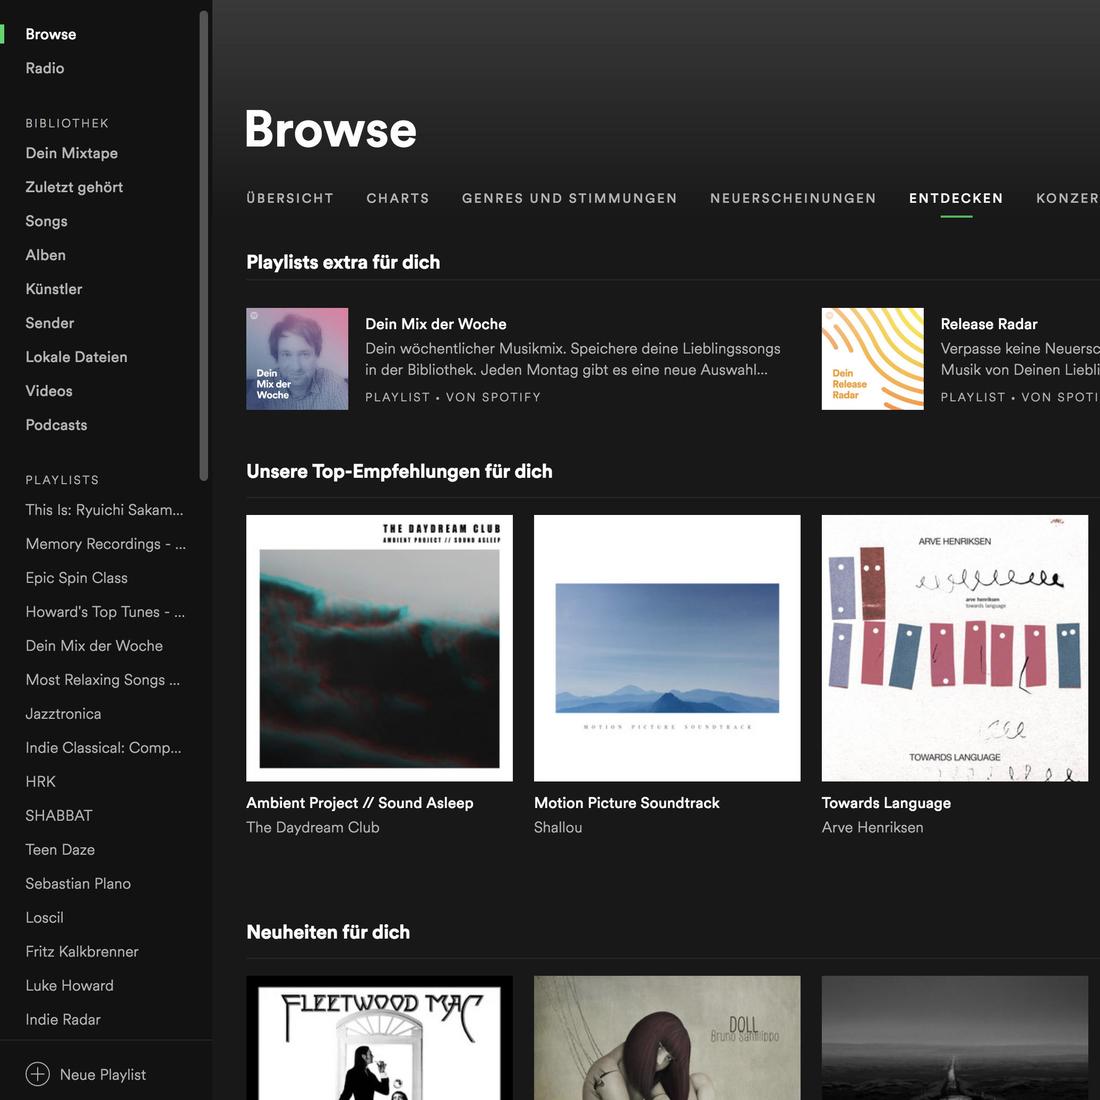Click the Unsere Top-Empfehlungen für dich heading
1100x1100 pixels.
pos(399,471)
